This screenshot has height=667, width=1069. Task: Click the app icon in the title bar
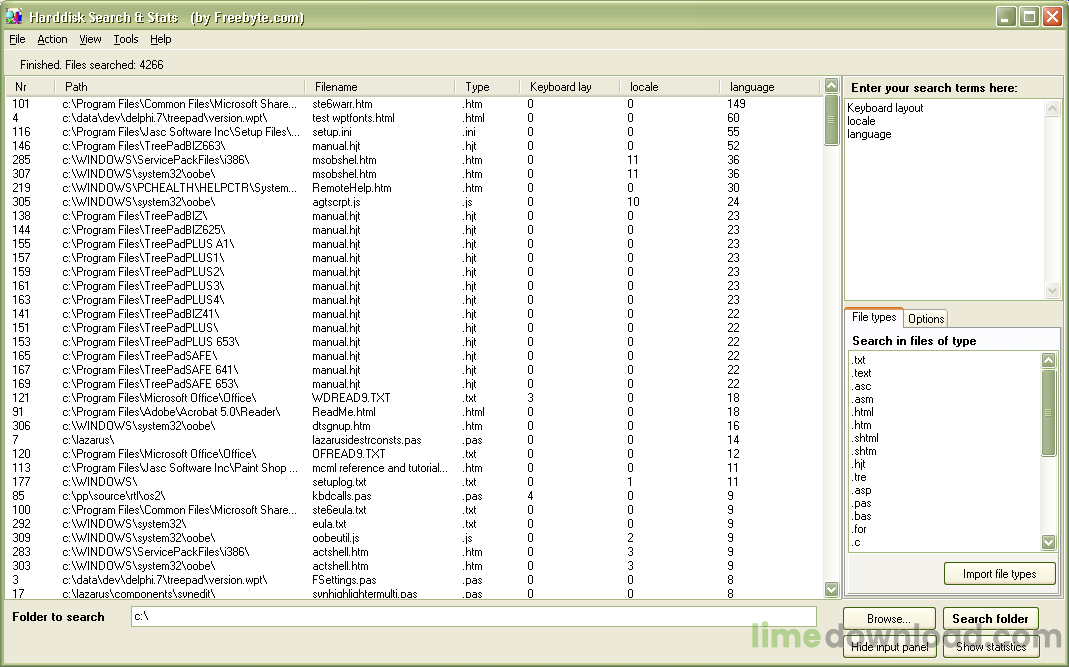(14, 17)
